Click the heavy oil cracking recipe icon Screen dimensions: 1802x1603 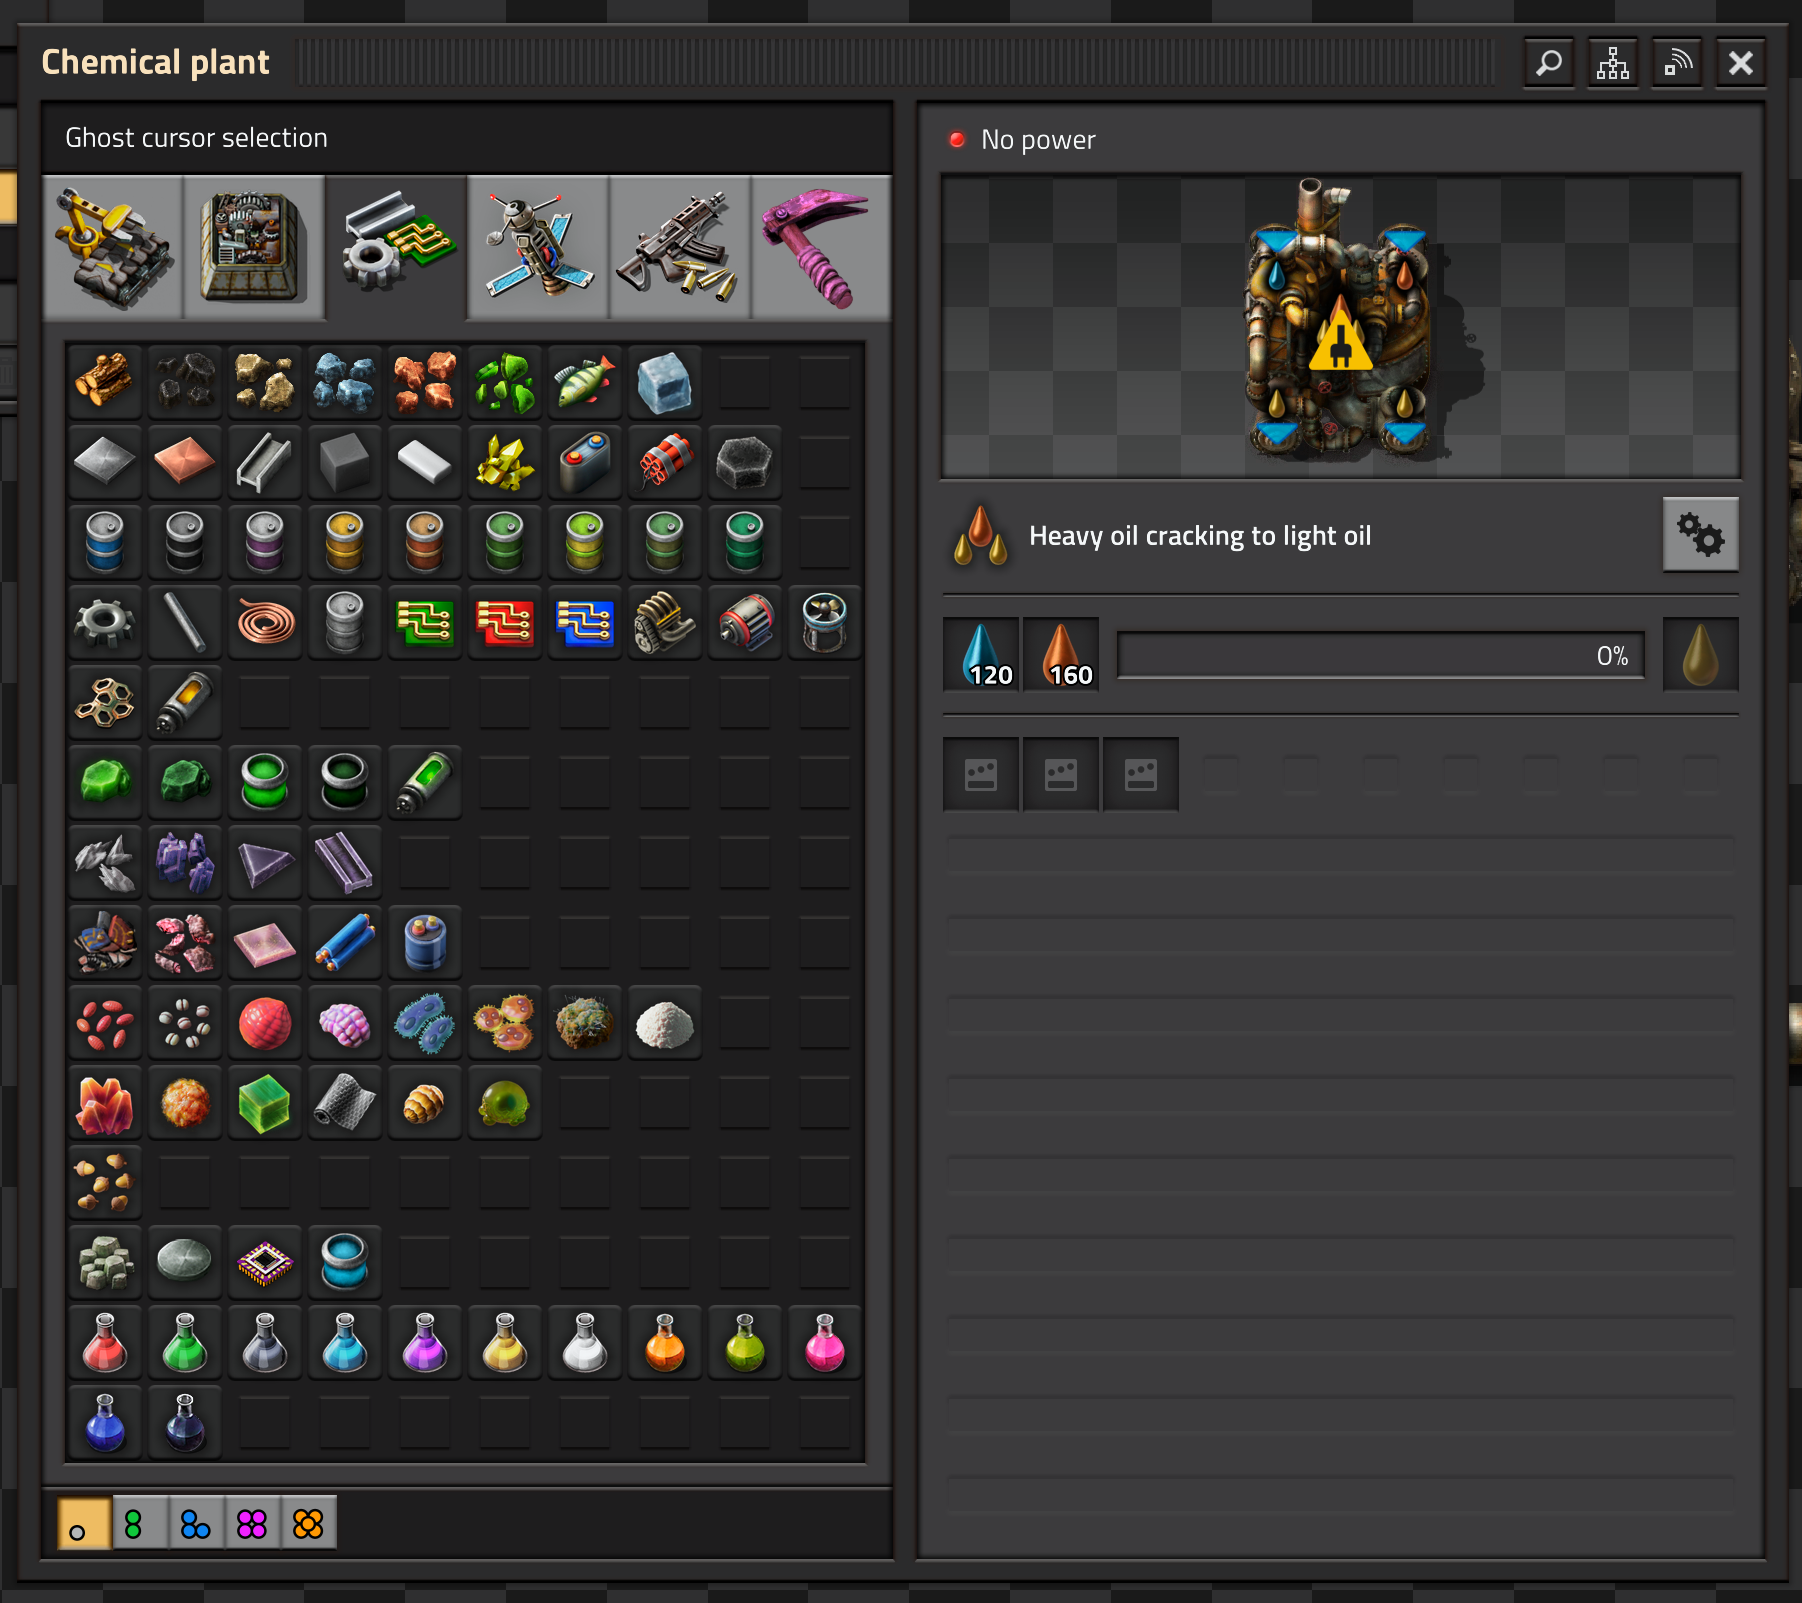click(x=980, y=535)
